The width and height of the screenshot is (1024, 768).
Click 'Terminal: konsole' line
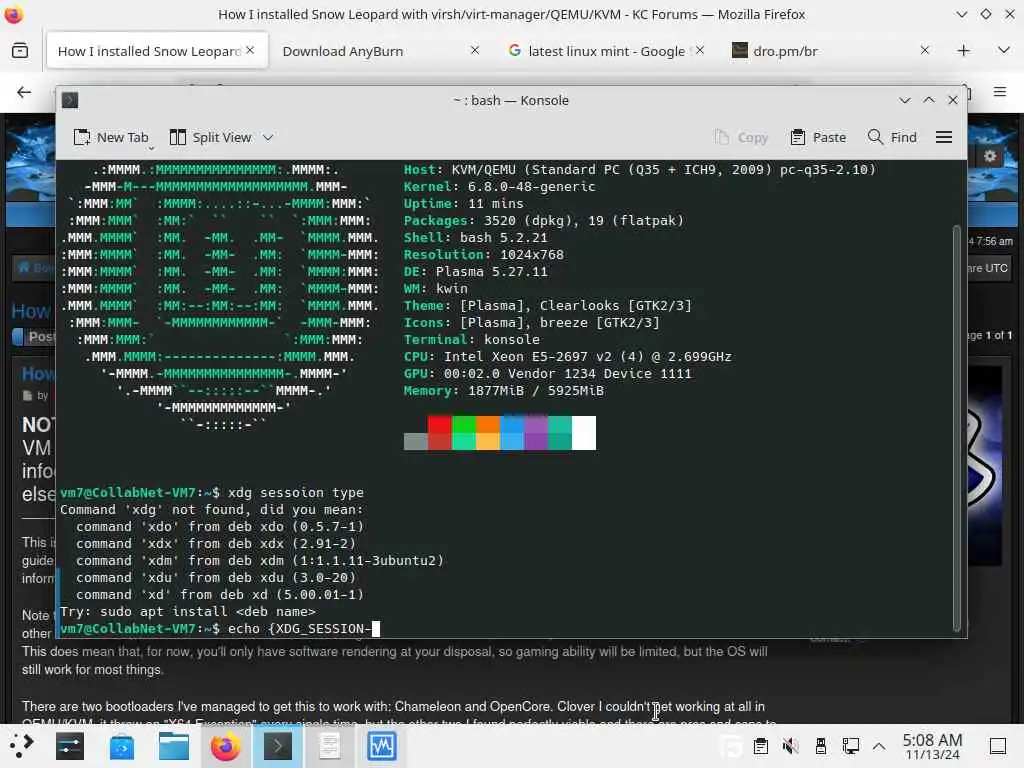(x=472, y=340)
